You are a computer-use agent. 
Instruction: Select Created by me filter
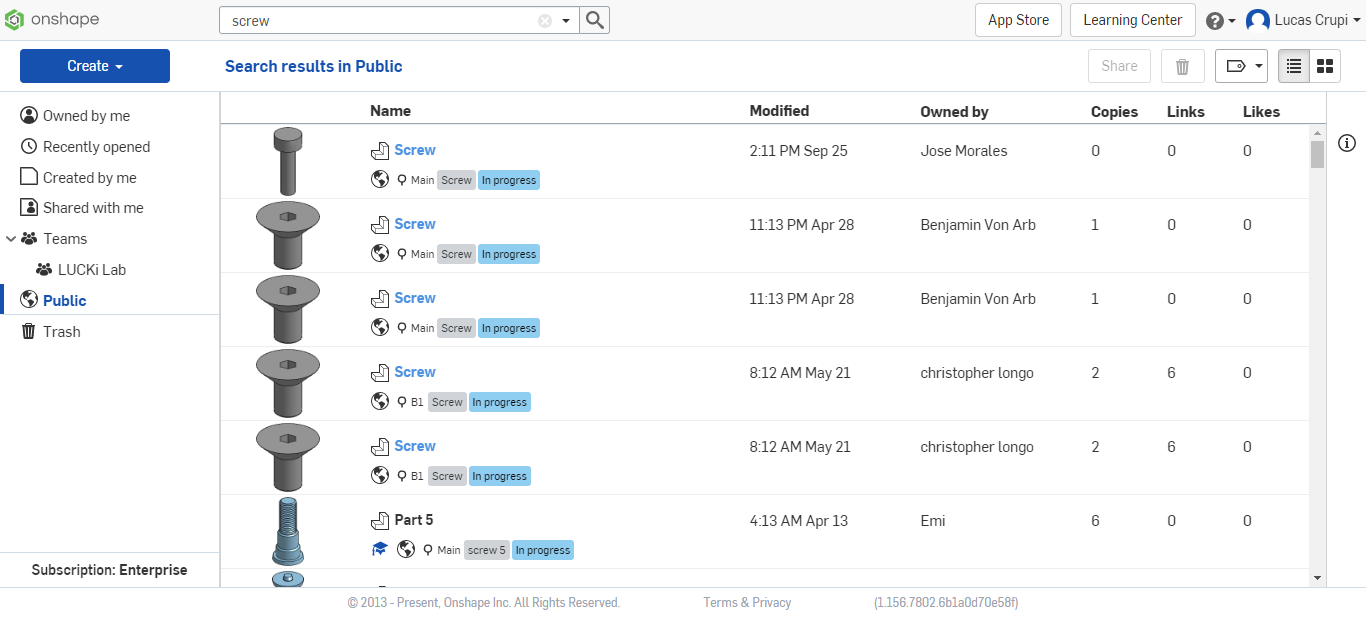point(89,178)
